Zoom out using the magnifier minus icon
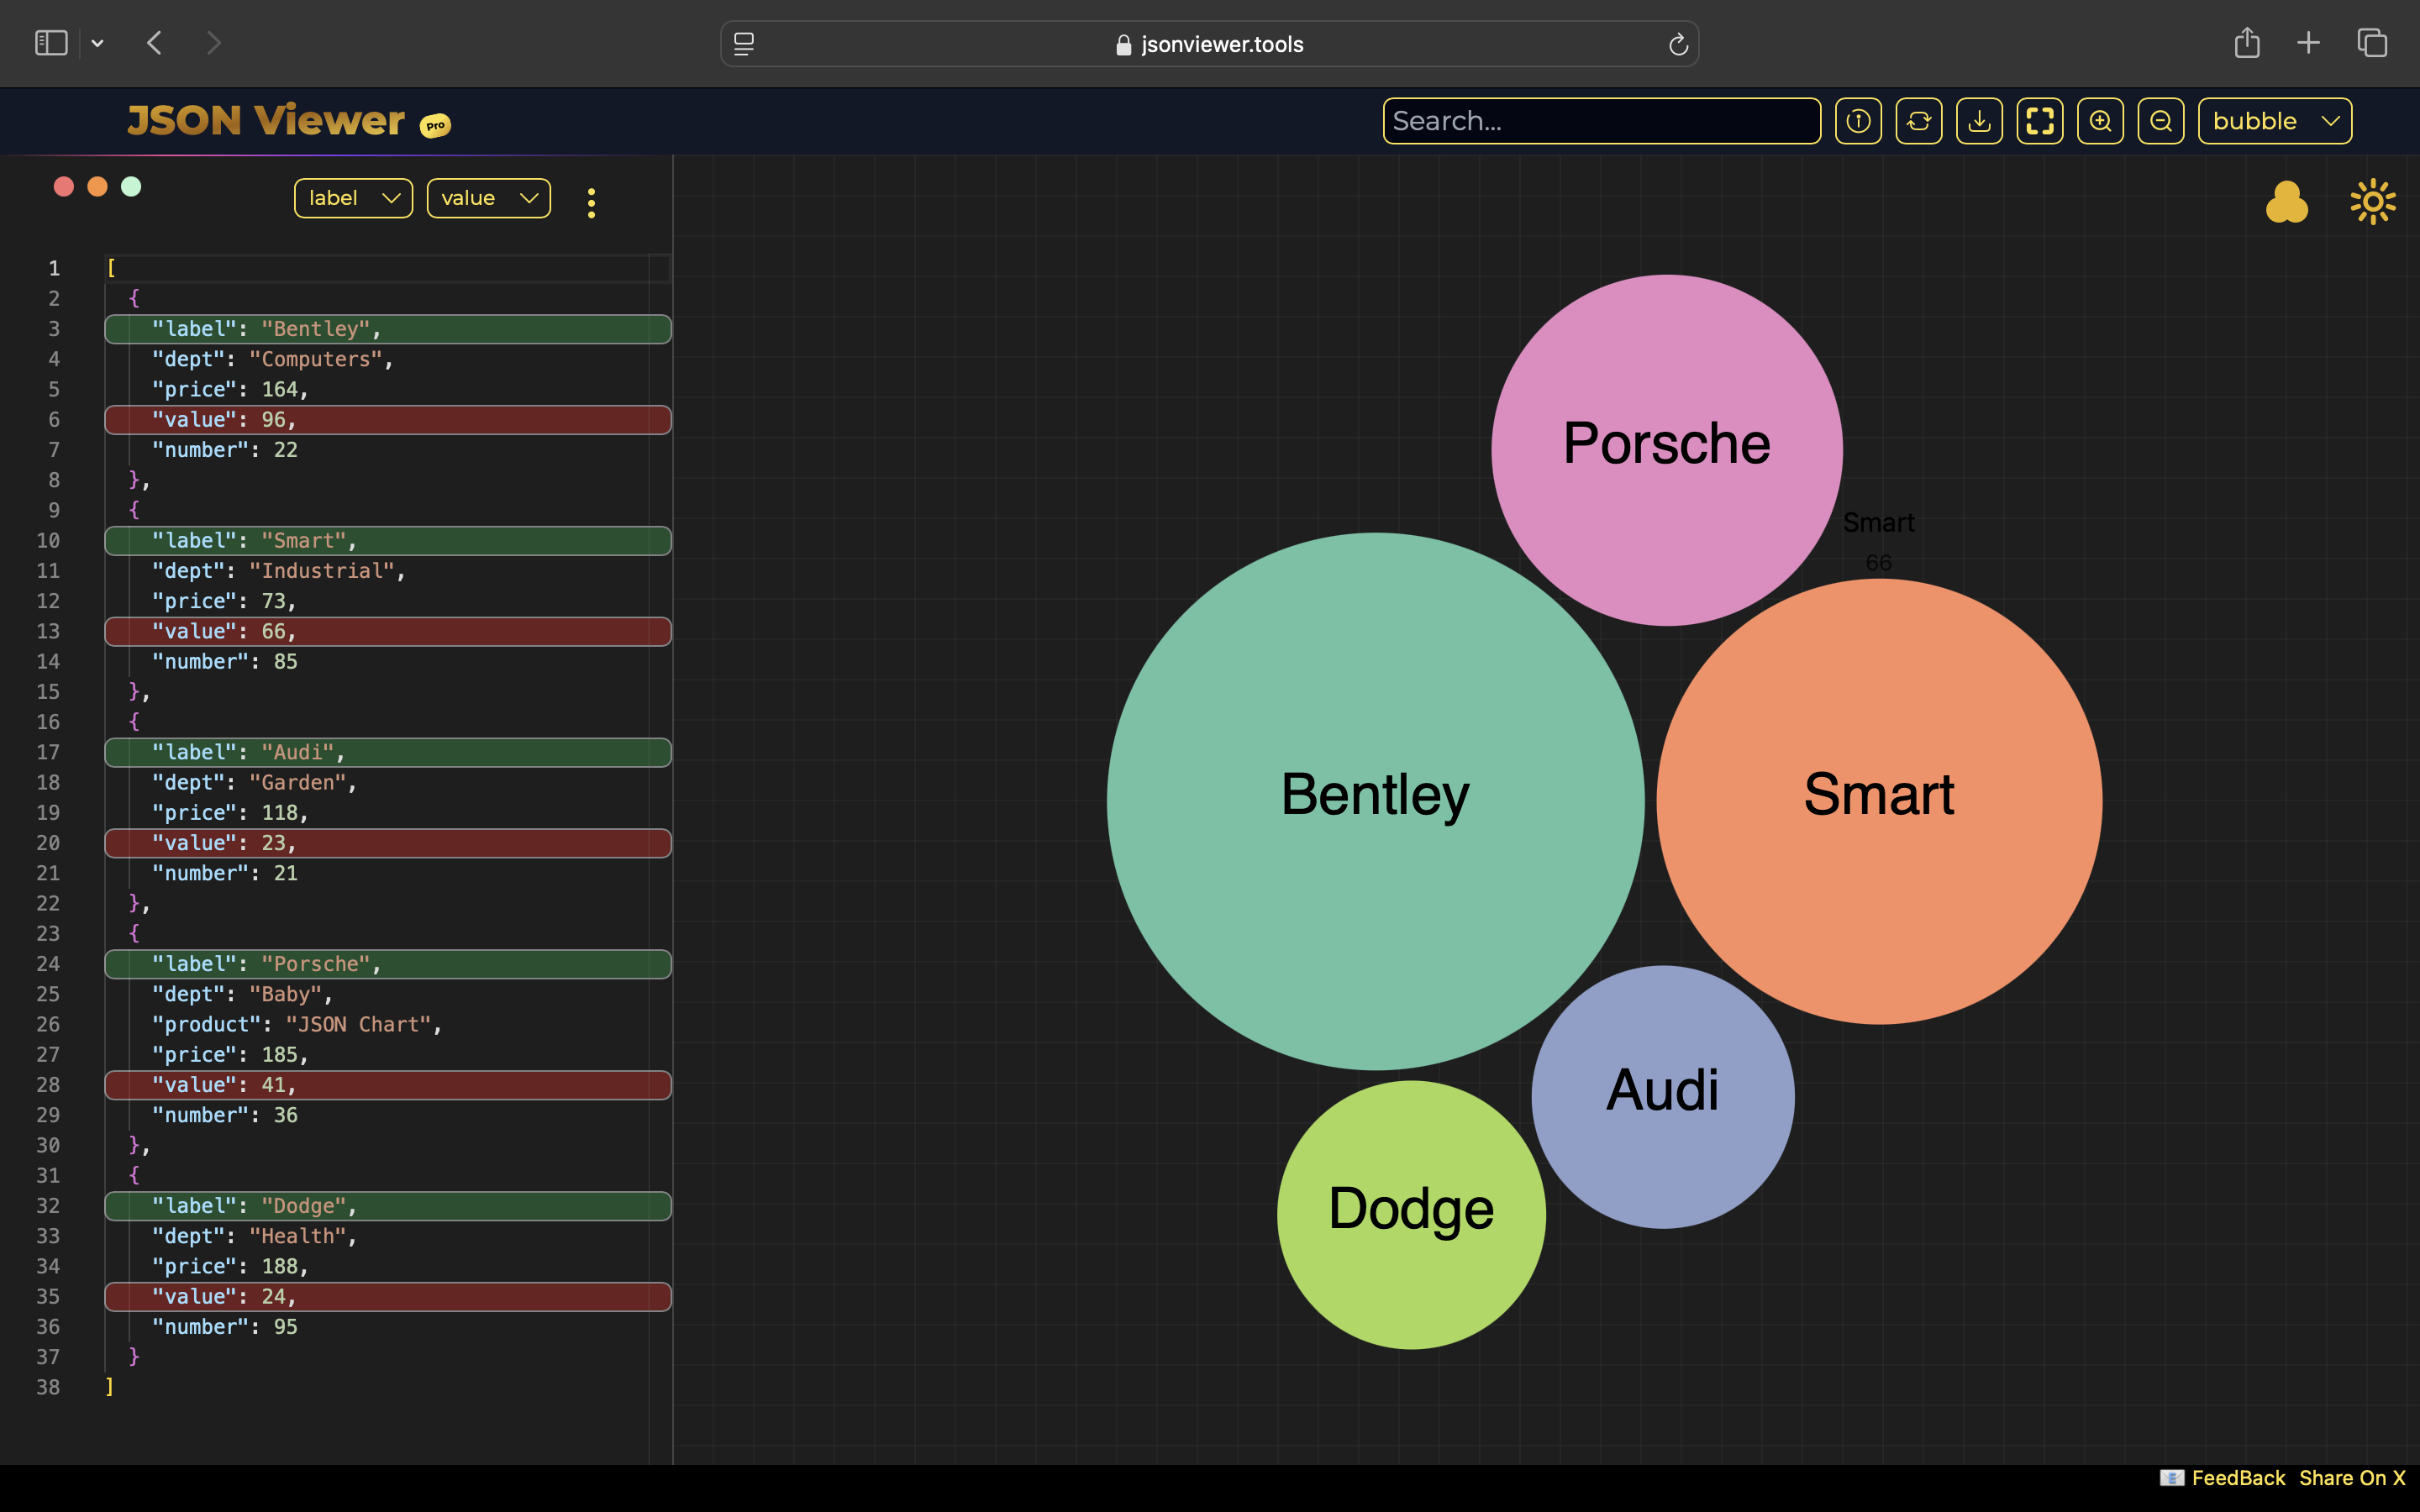The width and height of the screenshot is (2420, 1512). (x=2160, y=121)
